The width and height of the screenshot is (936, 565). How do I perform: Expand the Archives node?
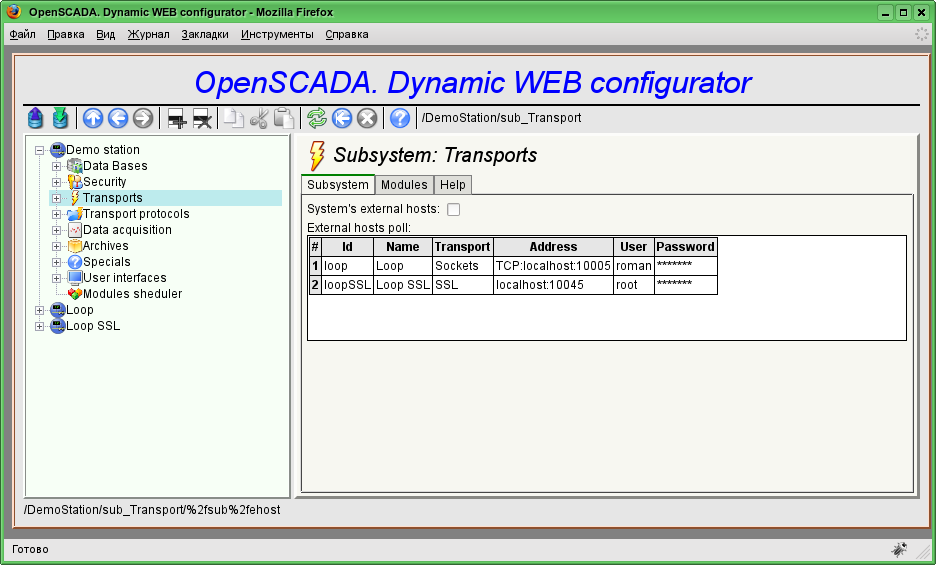(56, 246)
